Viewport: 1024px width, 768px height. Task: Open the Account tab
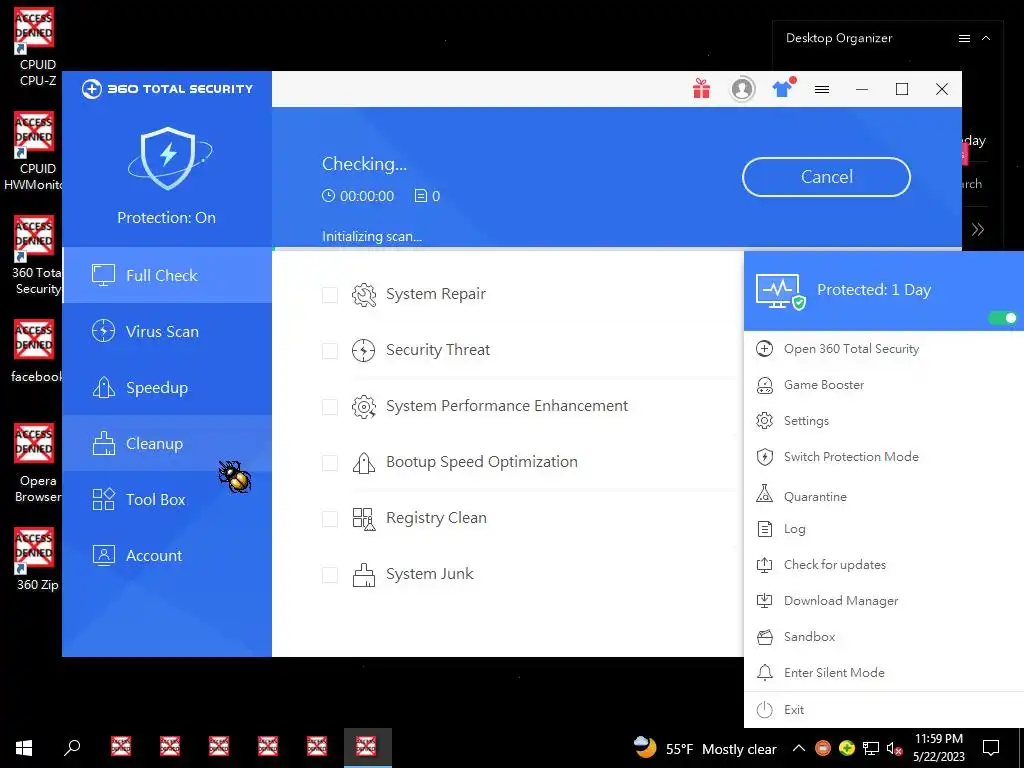(x=167, y=556)
